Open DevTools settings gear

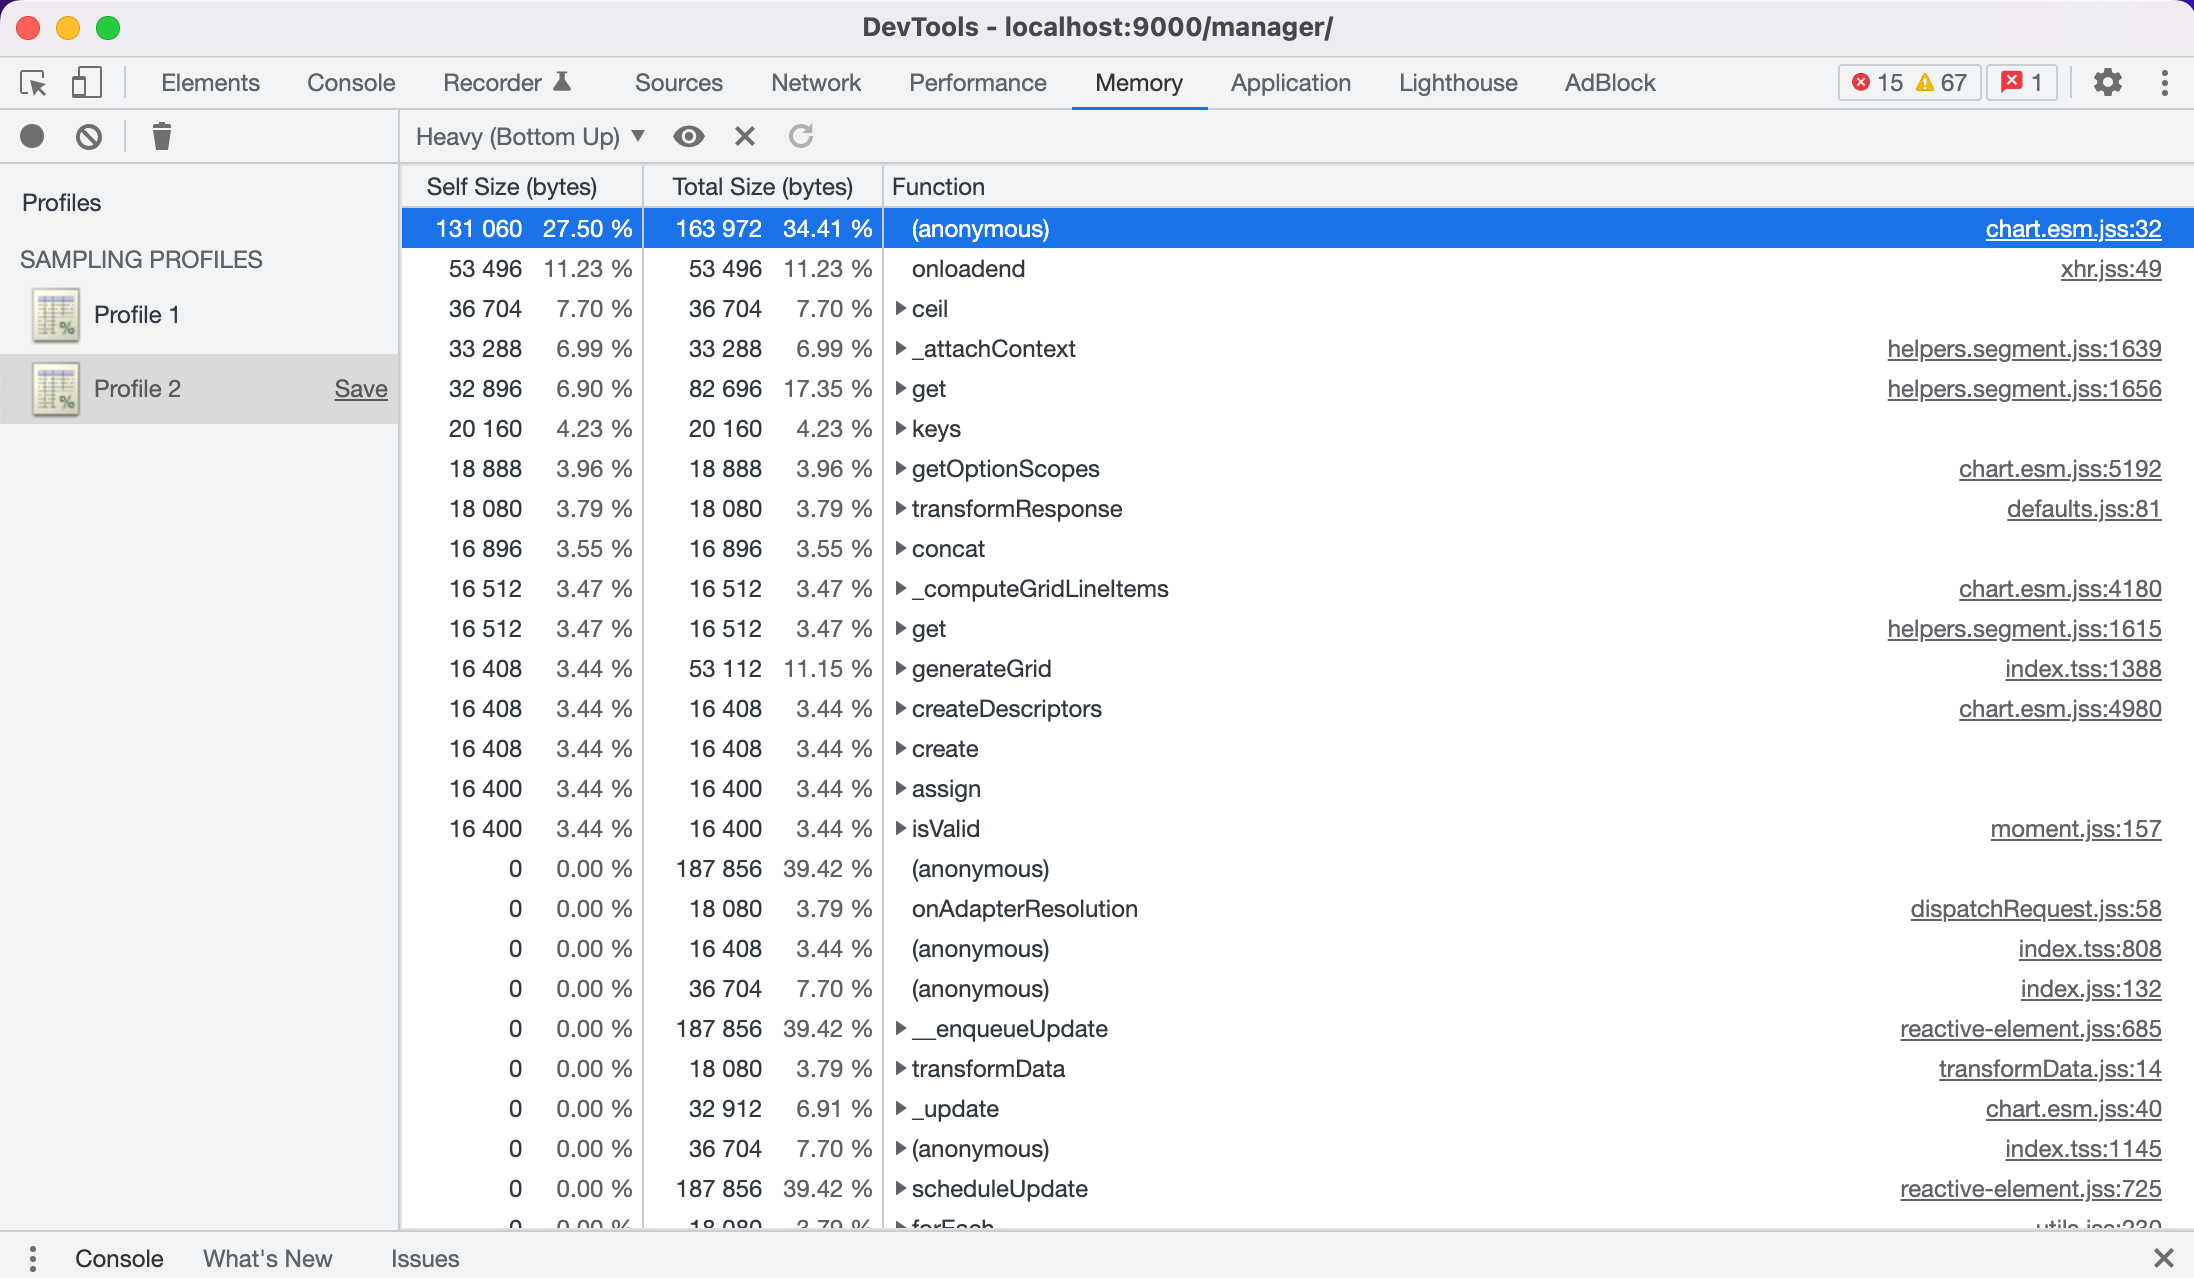point(2108,82)
